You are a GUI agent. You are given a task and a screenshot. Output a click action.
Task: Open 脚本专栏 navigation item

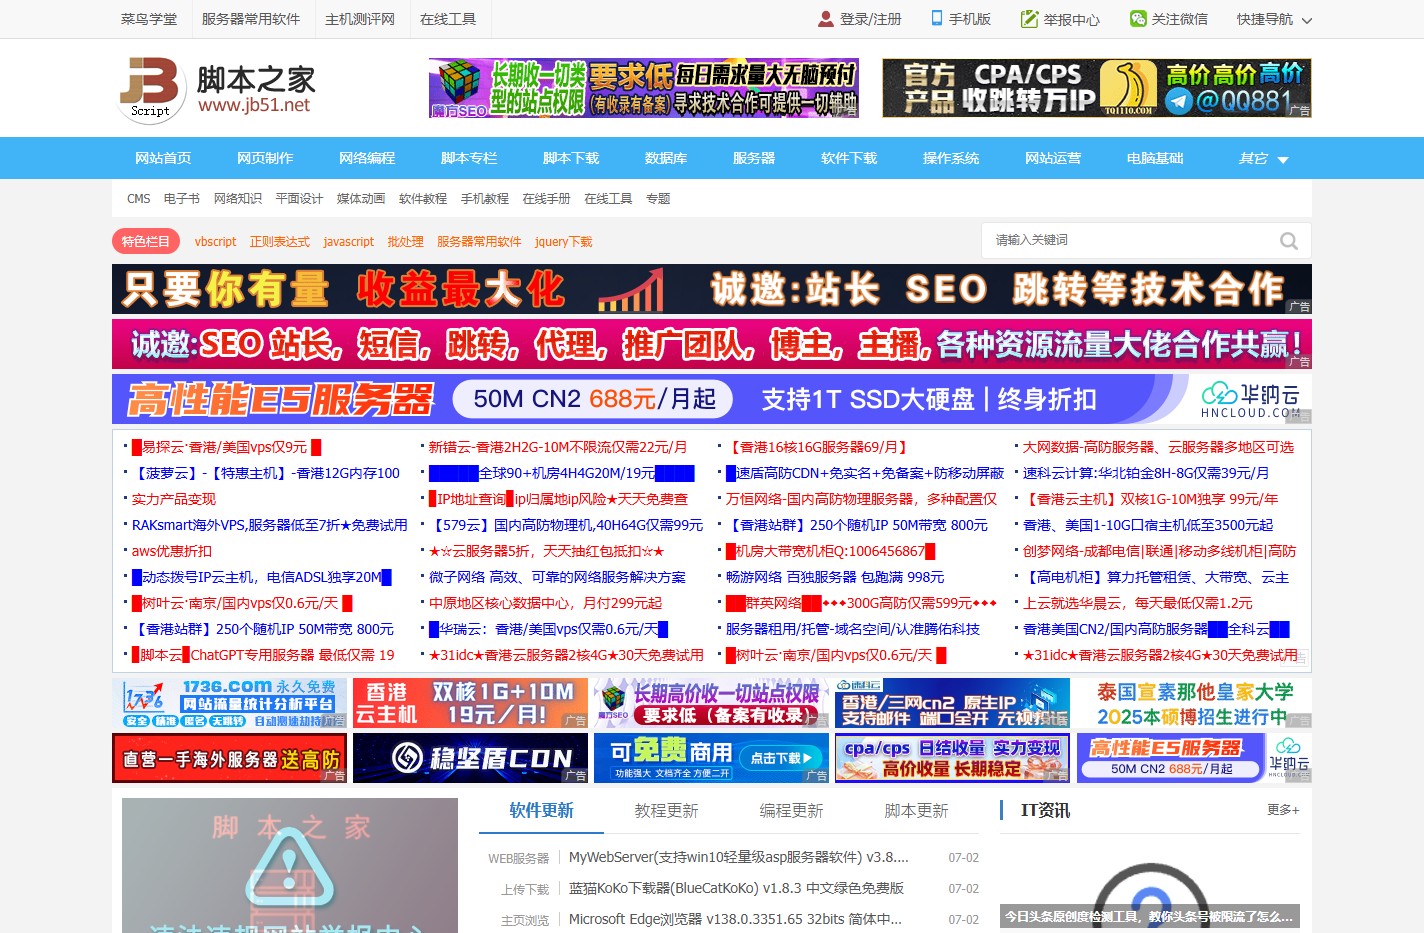pyautogui.click(x=469, y=158)
